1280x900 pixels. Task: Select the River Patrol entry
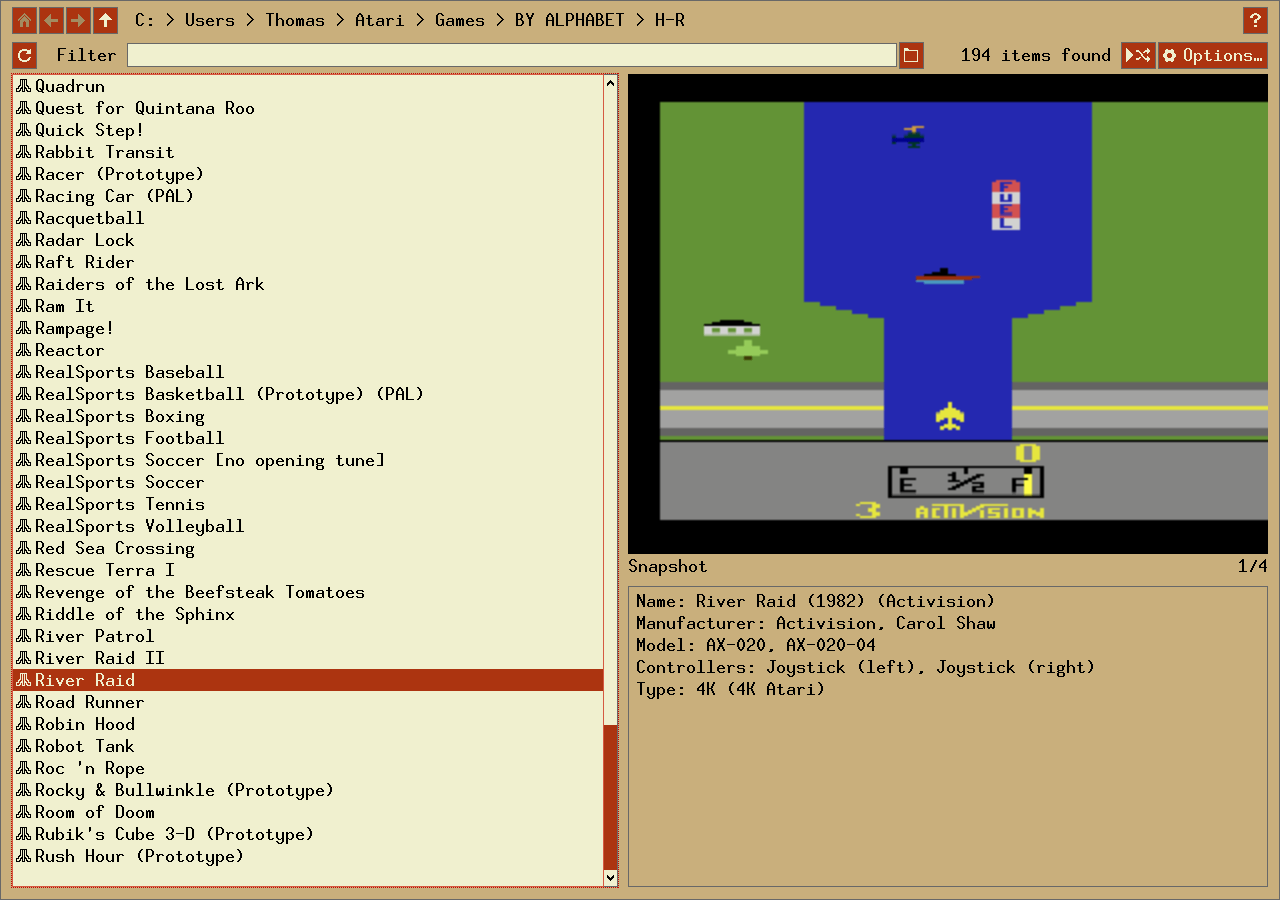[x=308, y=636]
